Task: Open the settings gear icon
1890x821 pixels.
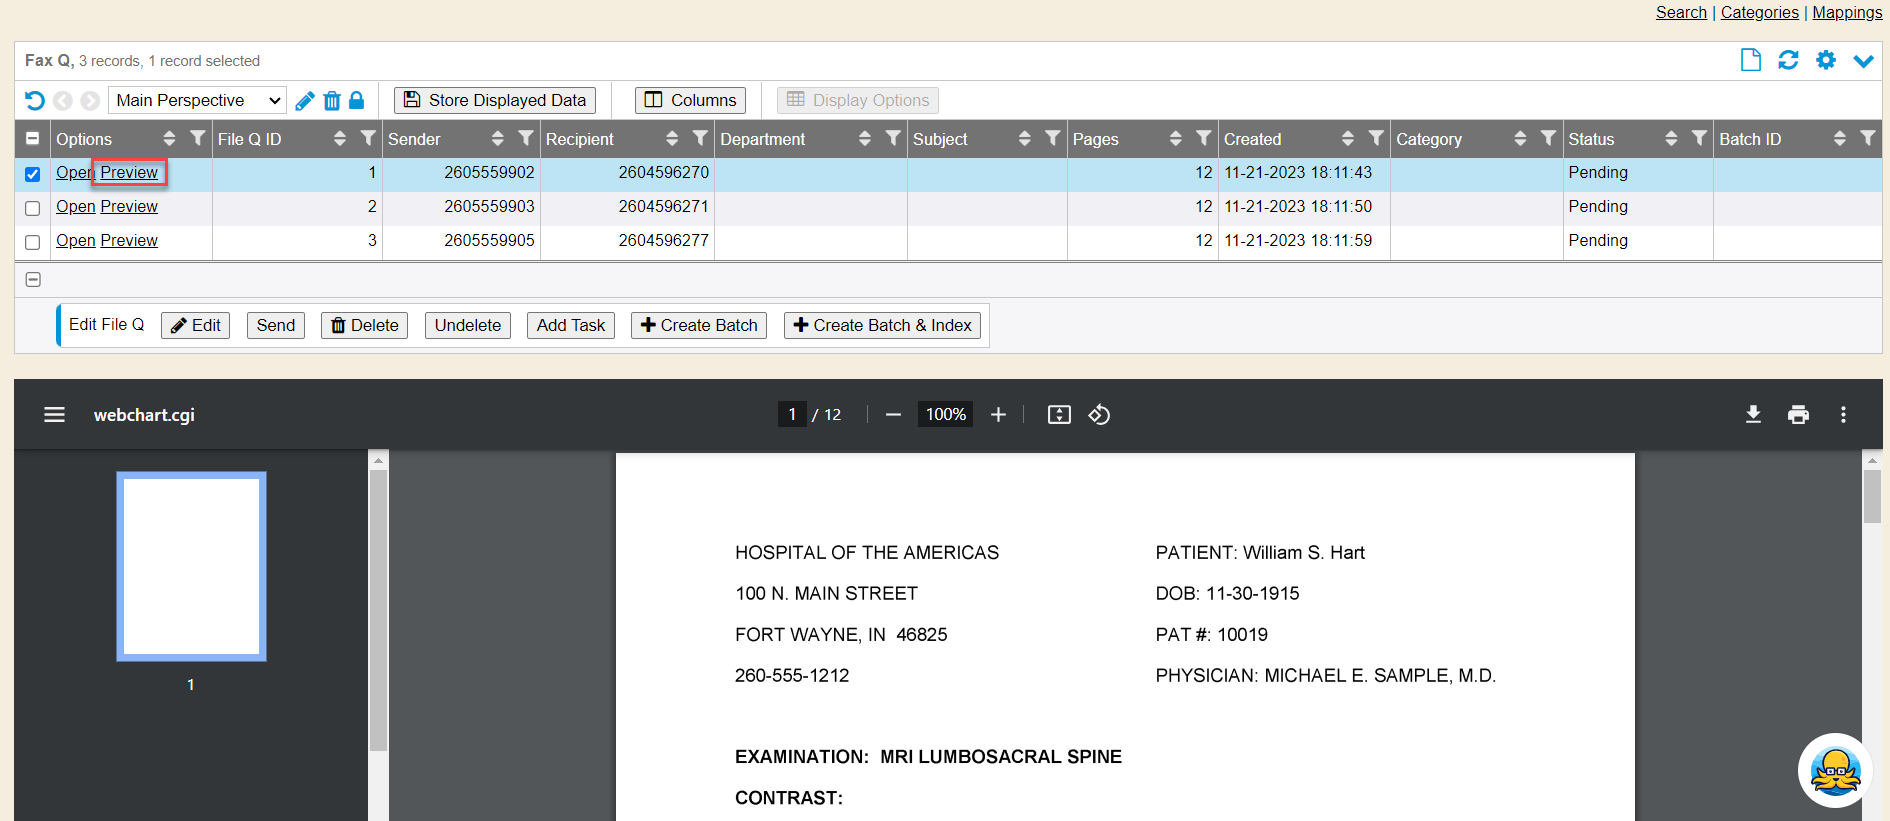Action: pyautogui.click(x=1826, y=60)
